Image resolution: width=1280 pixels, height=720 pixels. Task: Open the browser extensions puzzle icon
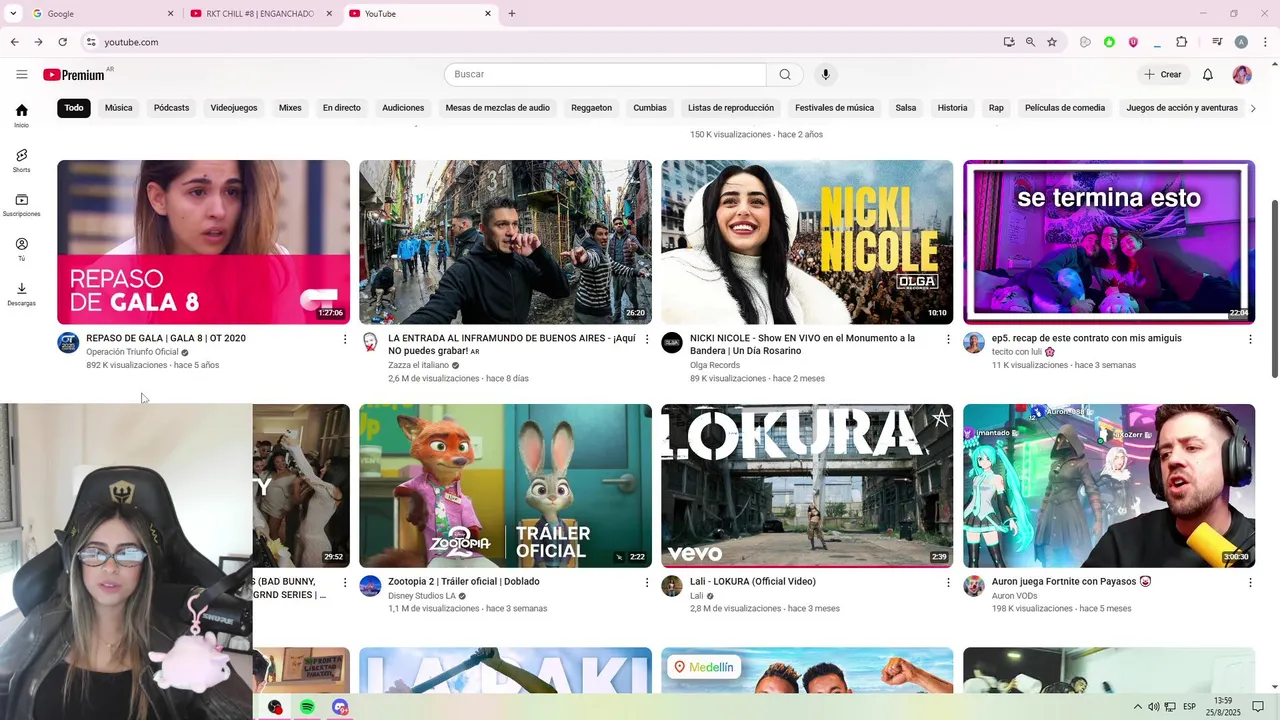point(1181,42)
